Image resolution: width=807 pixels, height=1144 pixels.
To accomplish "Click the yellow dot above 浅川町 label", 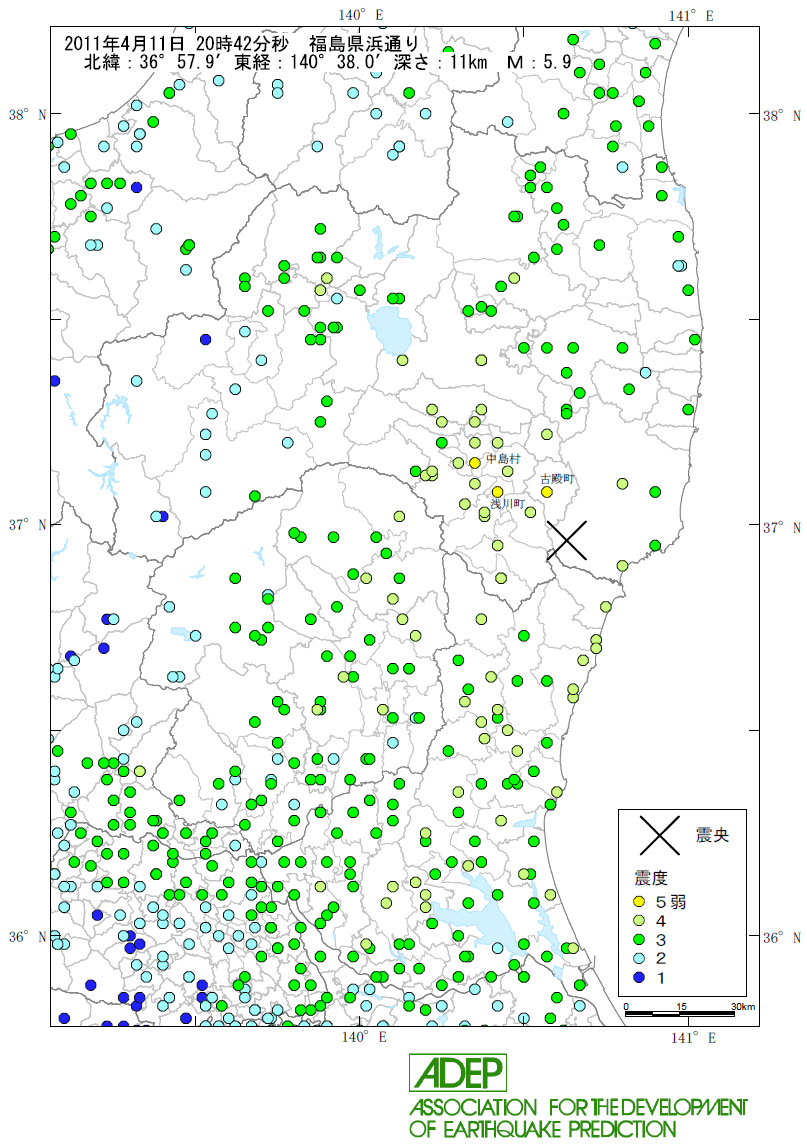I will (x=498, y=492).
